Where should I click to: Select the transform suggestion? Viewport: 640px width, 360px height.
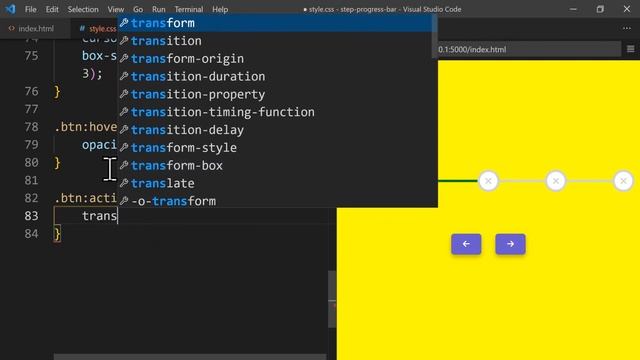(277, 23)
